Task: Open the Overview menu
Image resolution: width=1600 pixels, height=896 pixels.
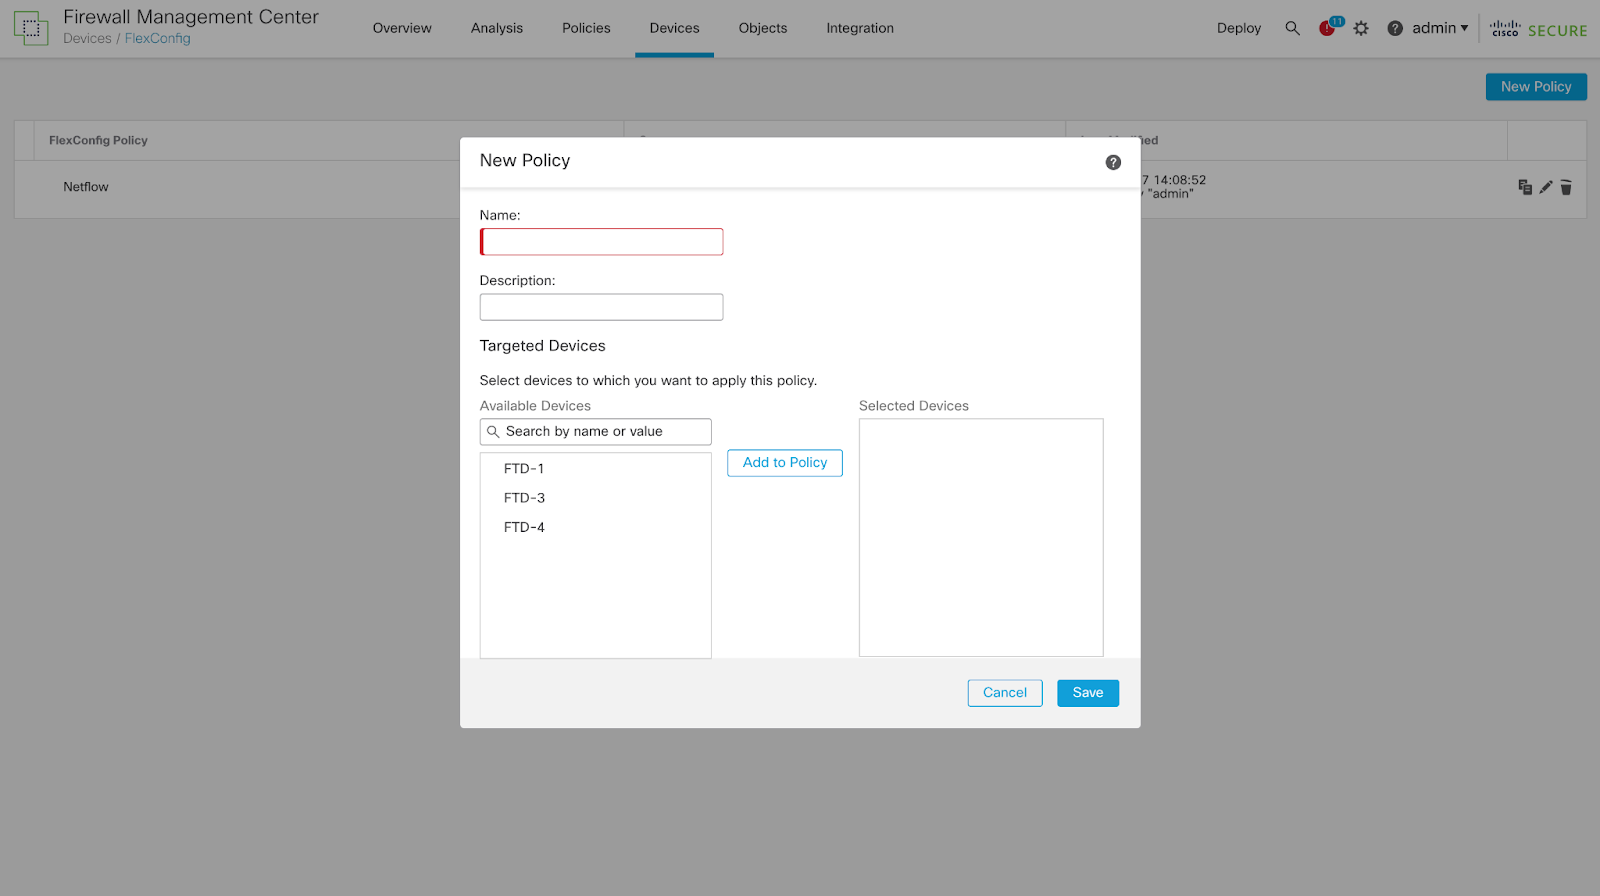Action: [x=402, y=28]
